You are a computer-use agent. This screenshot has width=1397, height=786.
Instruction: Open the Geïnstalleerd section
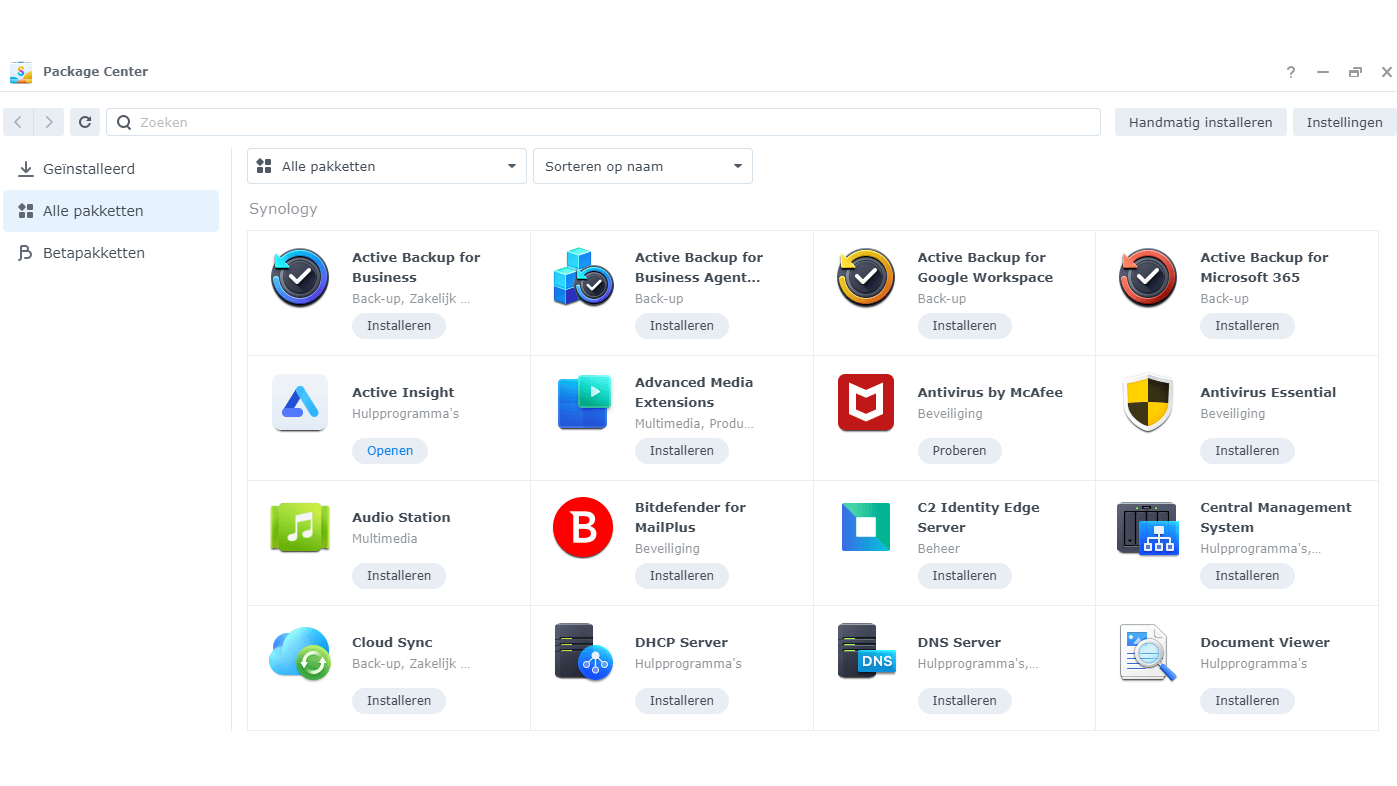(111, 169)
